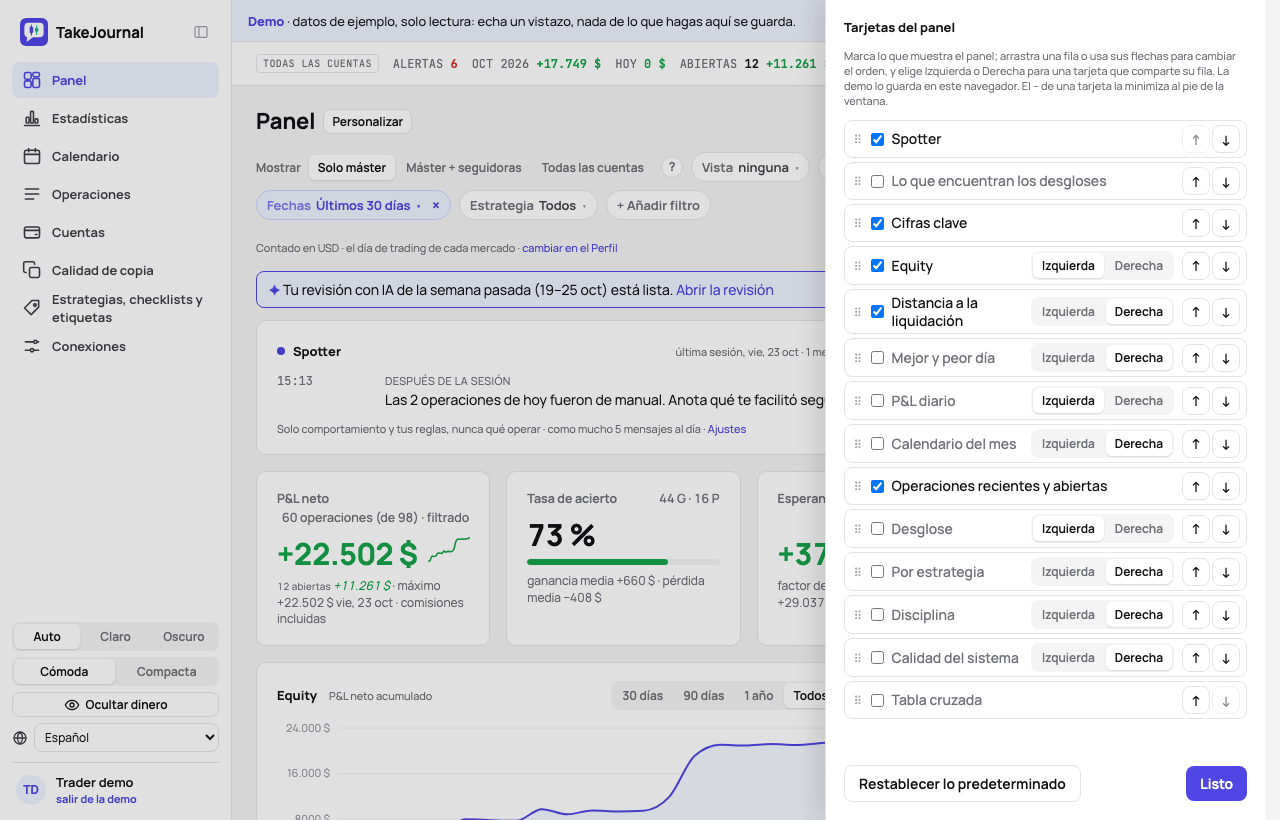Move Tabla cruzada card up
1280x820 pixels.
1195,700
